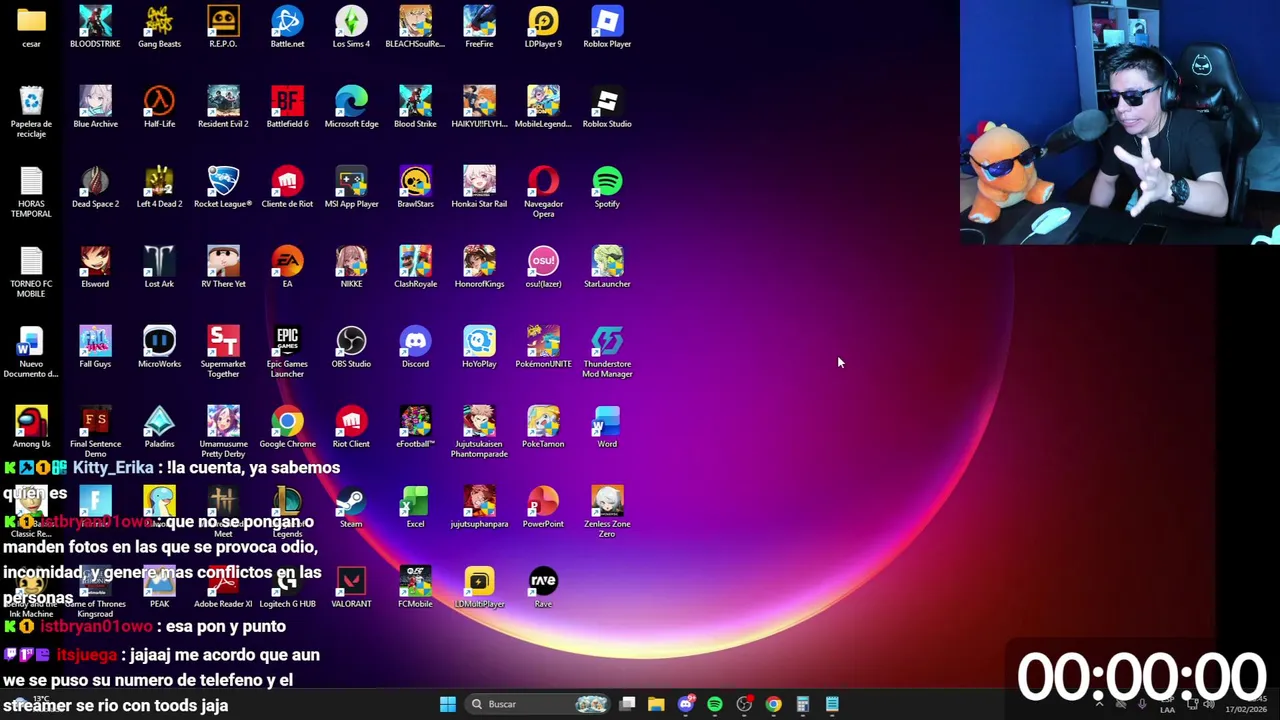Open the FreeFire desktop icon

(x=479, y=27)
